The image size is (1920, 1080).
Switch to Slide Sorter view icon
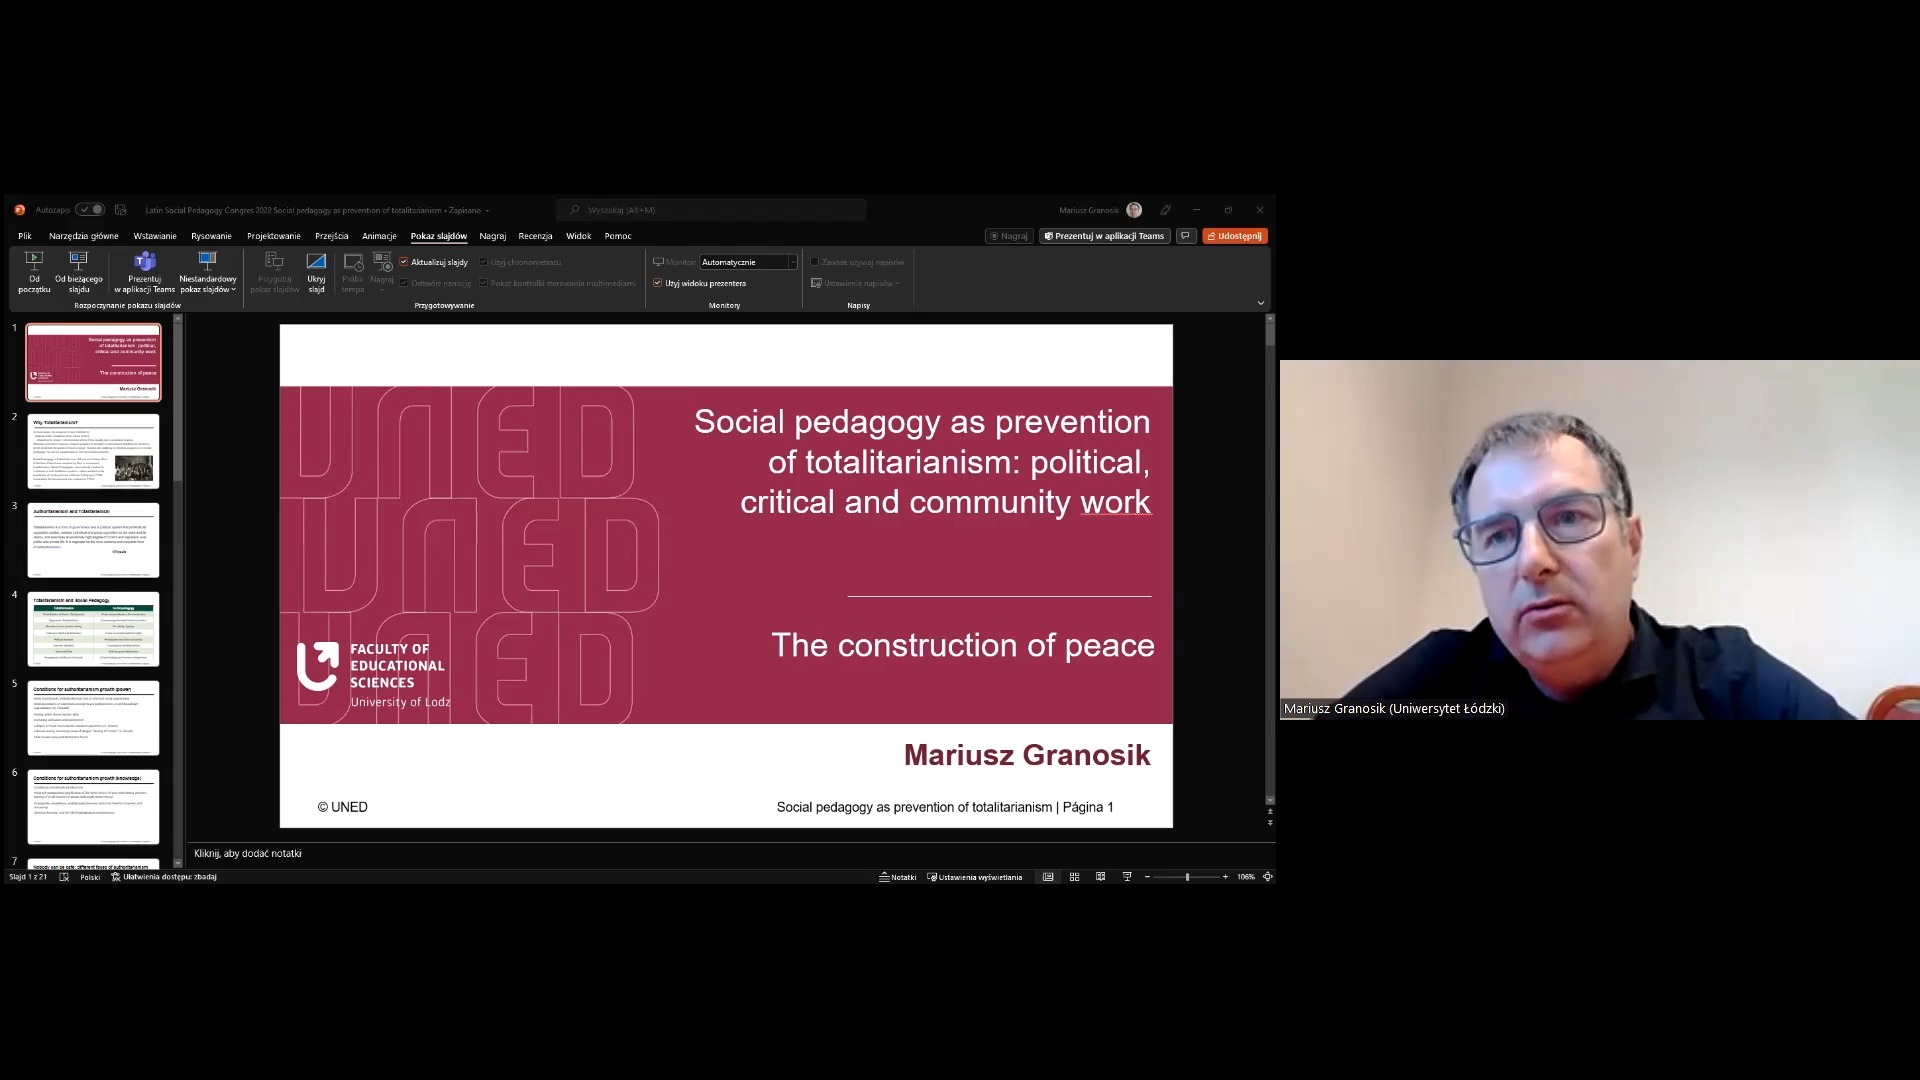point(1074,877)
